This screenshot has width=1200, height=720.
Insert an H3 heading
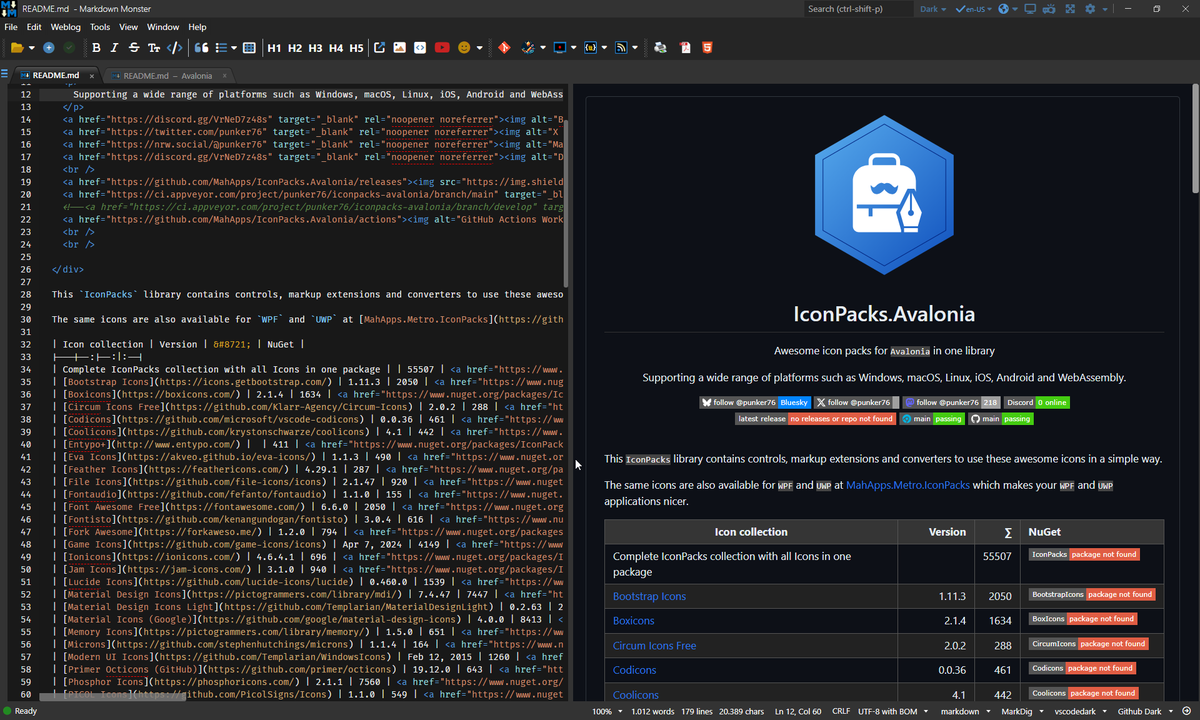(x=315, y=47)
